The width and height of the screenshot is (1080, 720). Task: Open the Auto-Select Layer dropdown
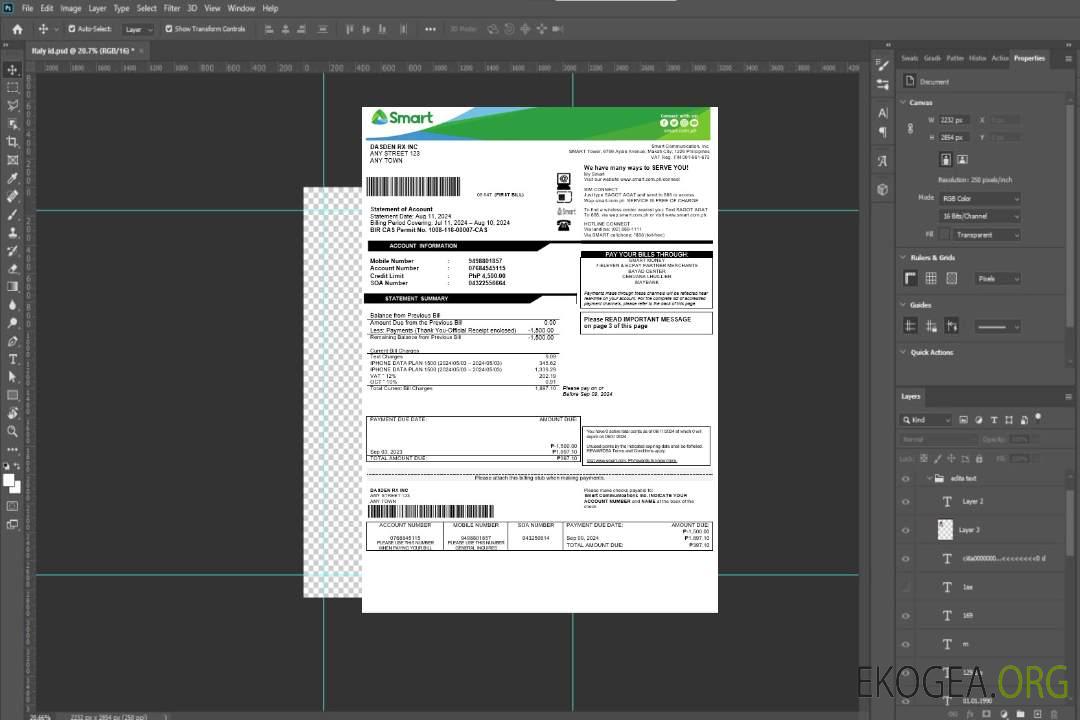(x=139, y=29)
